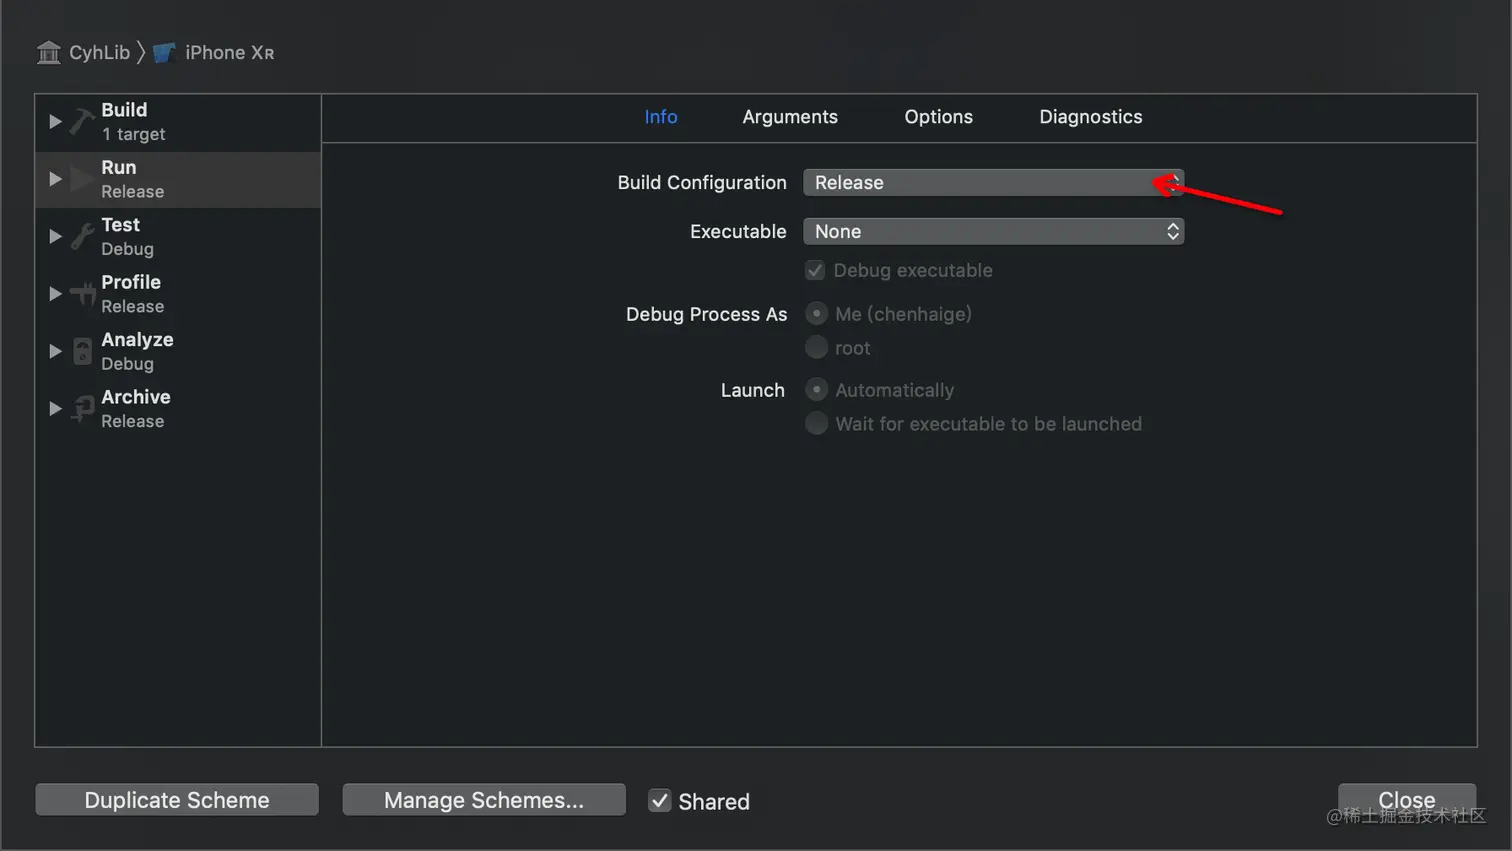
Task: Select Wait for executable to be launched
Action: click(817, 424)
